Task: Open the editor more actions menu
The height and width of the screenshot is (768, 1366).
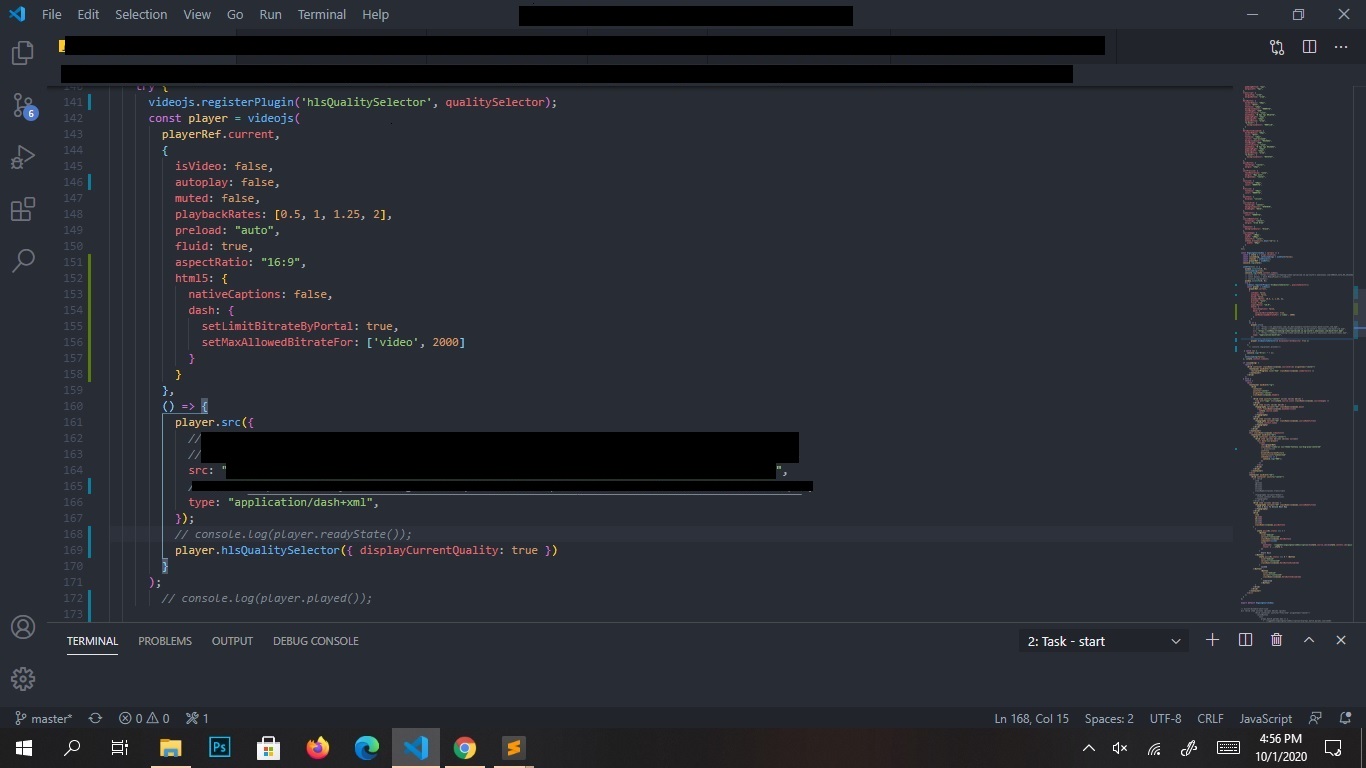Action: (x=1341, y=46)
